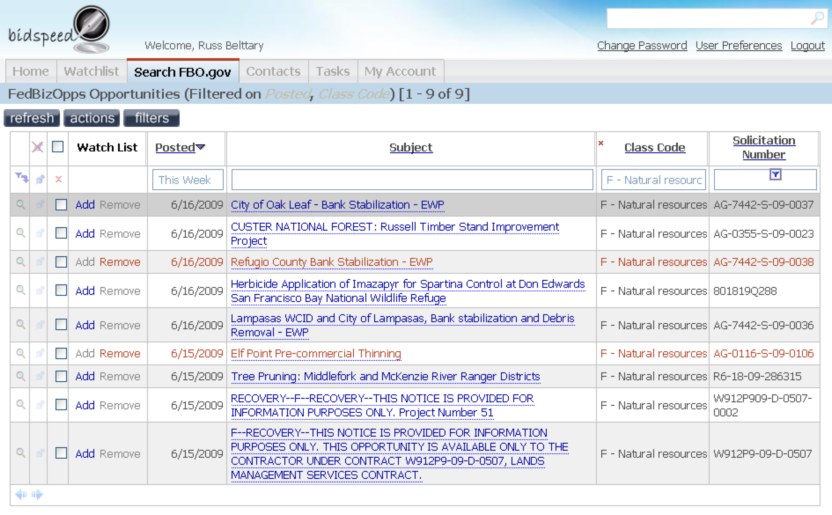
Task: Open the filters dropdown button
Action: (151, 118)
